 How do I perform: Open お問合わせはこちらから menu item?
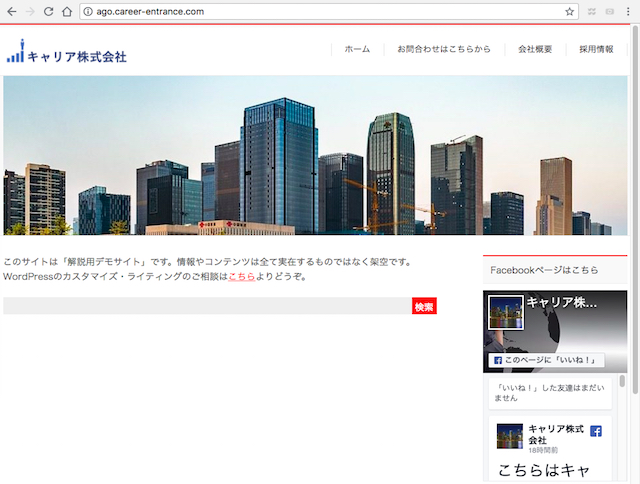[444, 49]
